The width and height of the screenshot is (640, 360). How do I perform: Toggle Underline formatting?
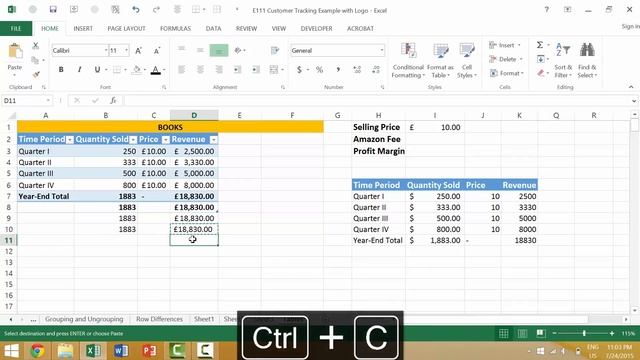tap(97, 70)
